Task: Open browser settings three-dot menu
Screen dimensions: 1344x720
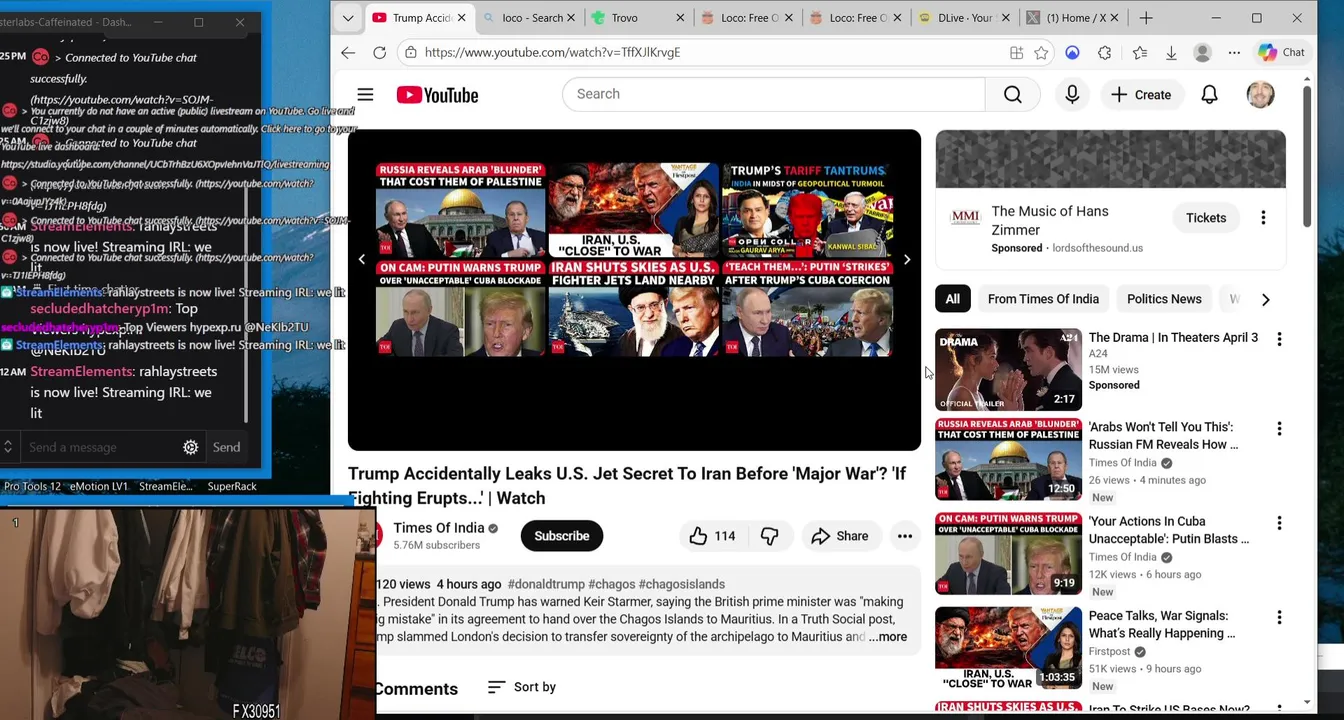Action: point(1234,52)
